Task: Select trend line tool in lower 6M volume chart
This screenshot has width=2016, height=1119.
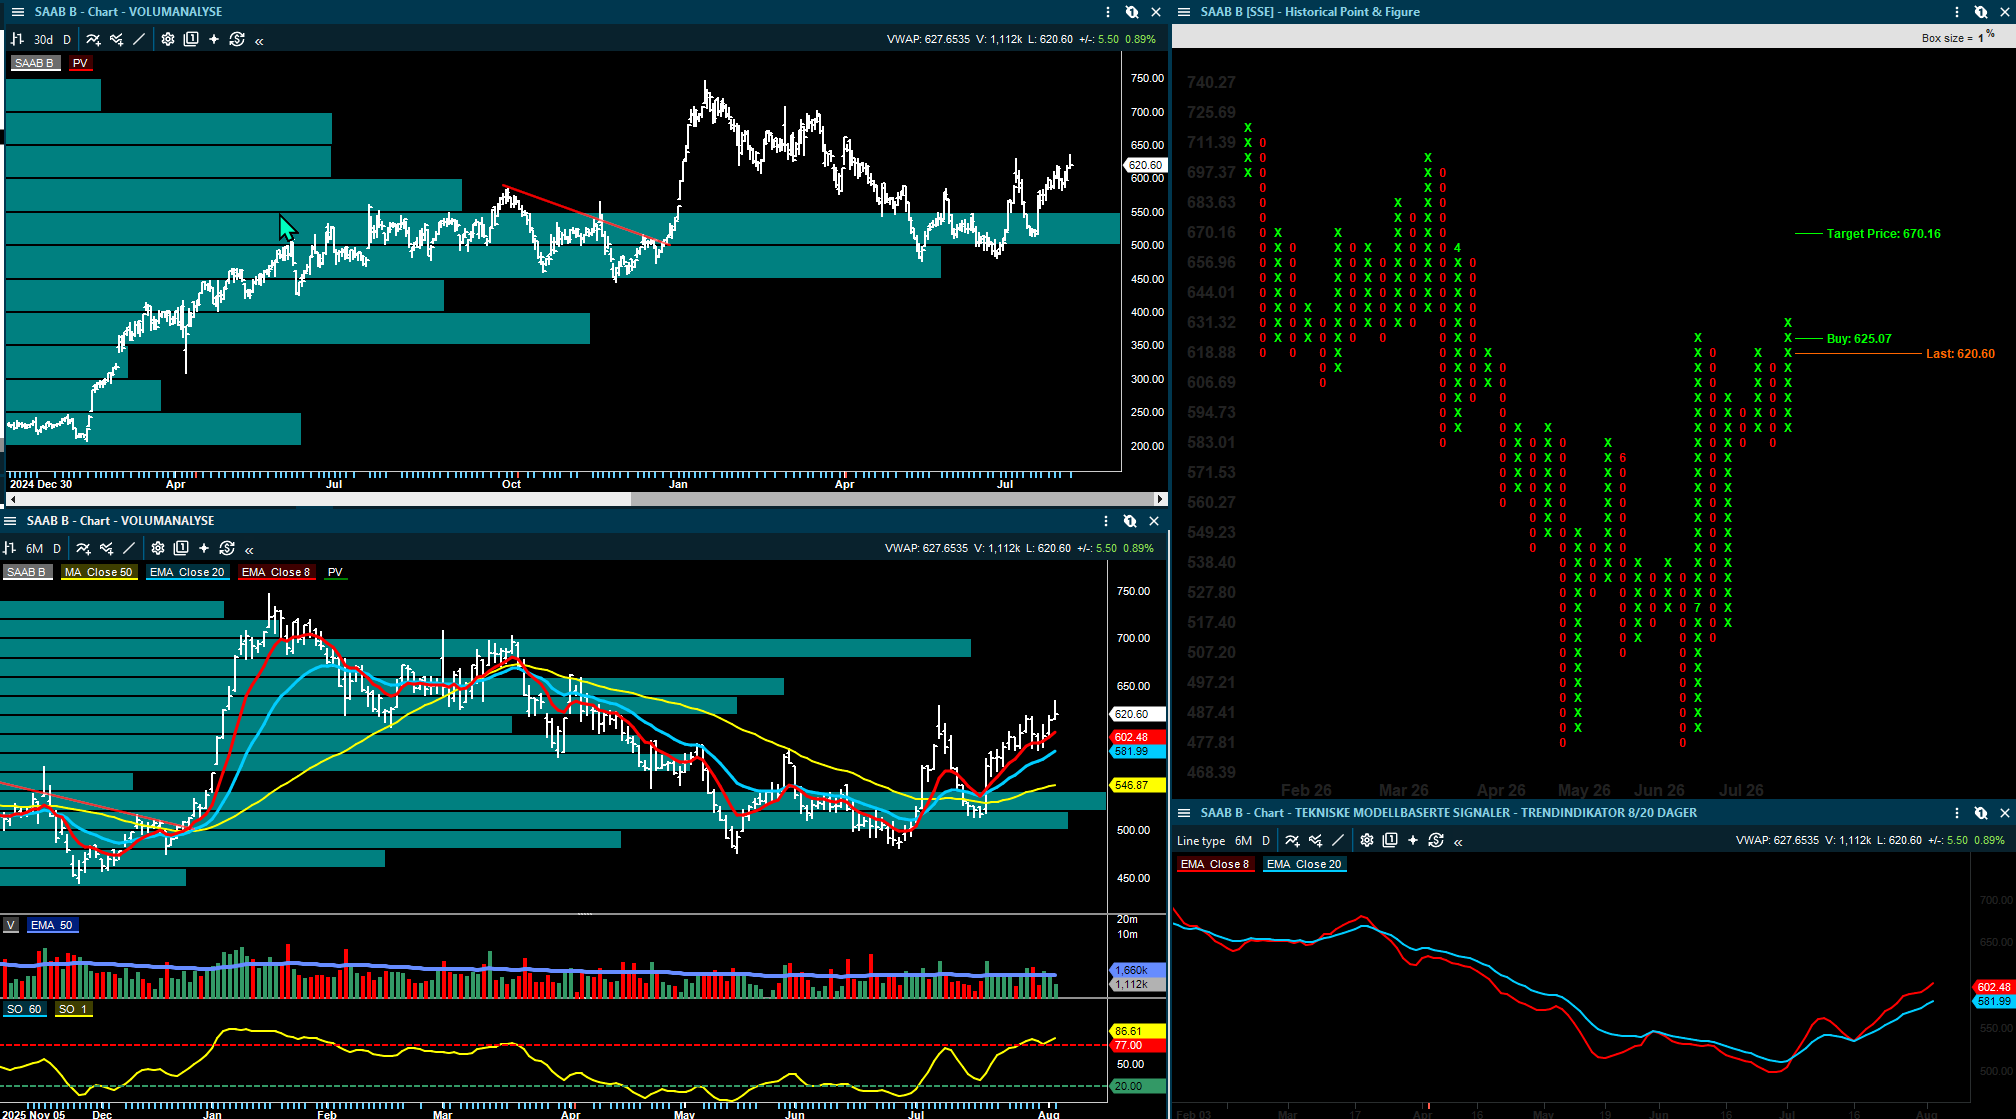Action: coord(129,548)
